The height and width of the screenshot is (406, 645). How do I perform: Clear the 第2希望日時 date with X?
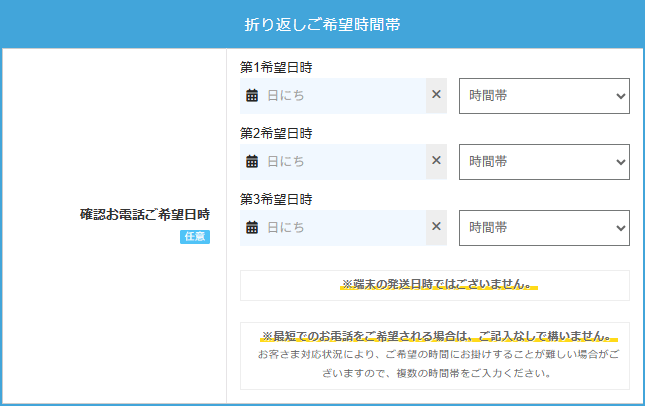tap(436, 161)
